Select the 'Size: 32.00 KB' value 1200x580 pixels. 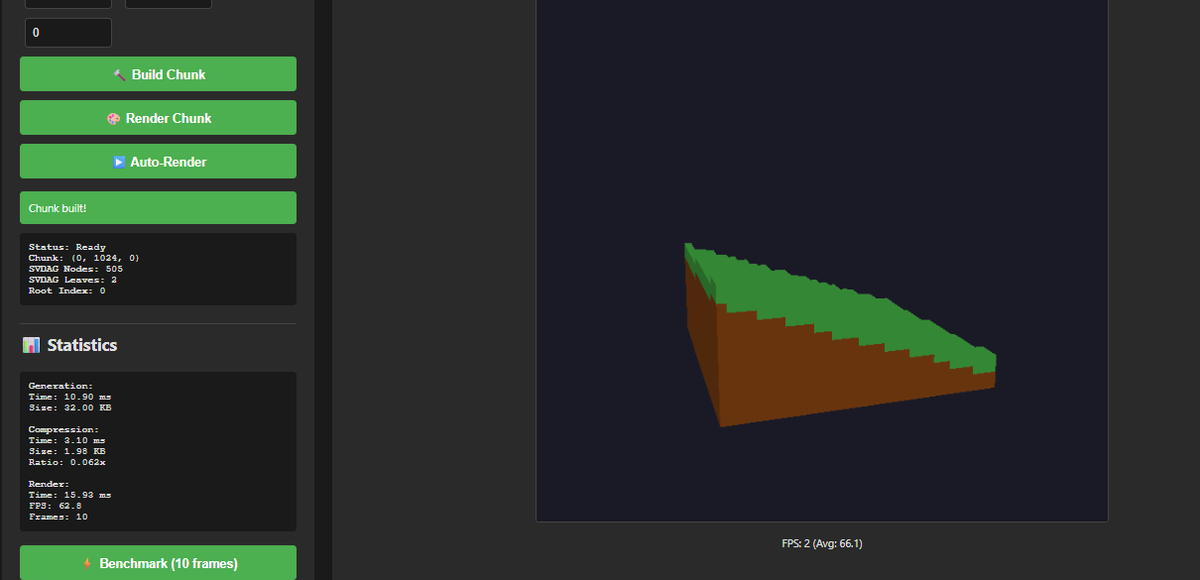tap(70, 407)
